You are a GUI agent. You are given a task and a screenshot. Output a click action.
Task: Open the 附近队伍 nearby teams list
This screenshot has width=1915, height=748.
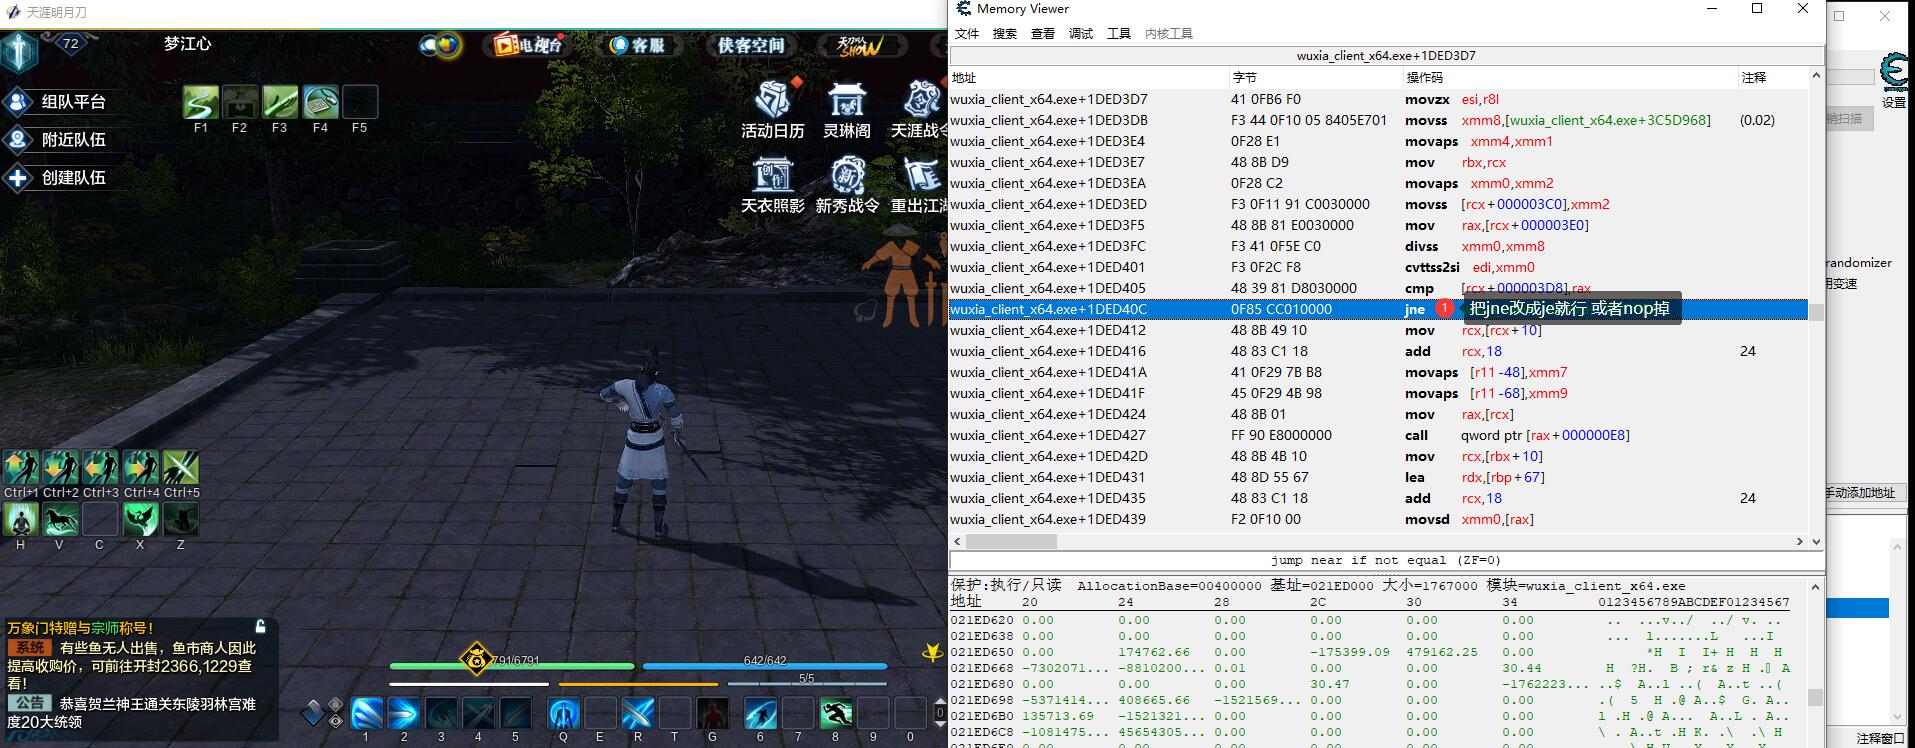[x=56, y=140]
